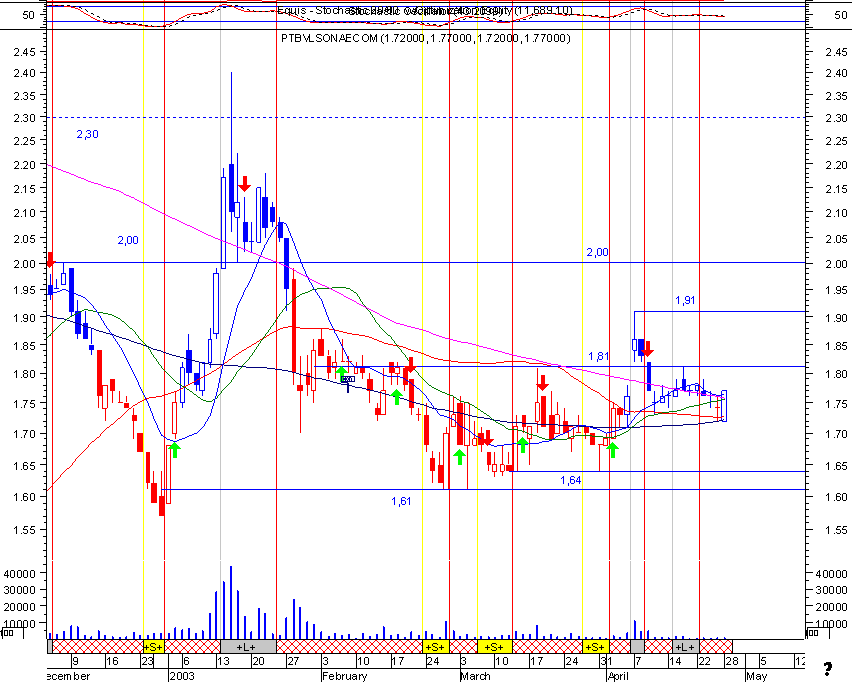The width and height of the screenshot is (852, 682).
Task: Click the 'April' month label
Action: (618, 676)
